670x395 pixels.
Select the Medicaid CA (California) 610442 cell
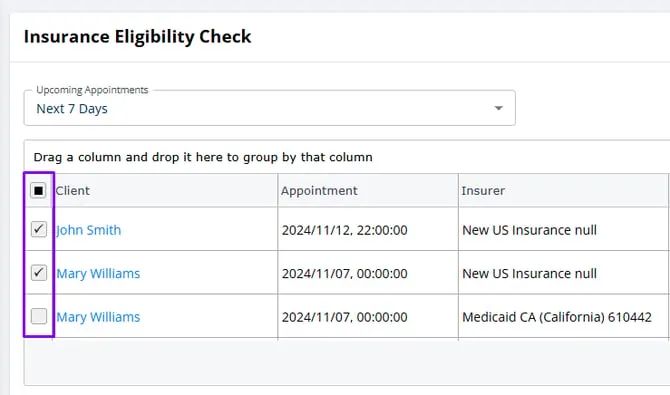563,316
